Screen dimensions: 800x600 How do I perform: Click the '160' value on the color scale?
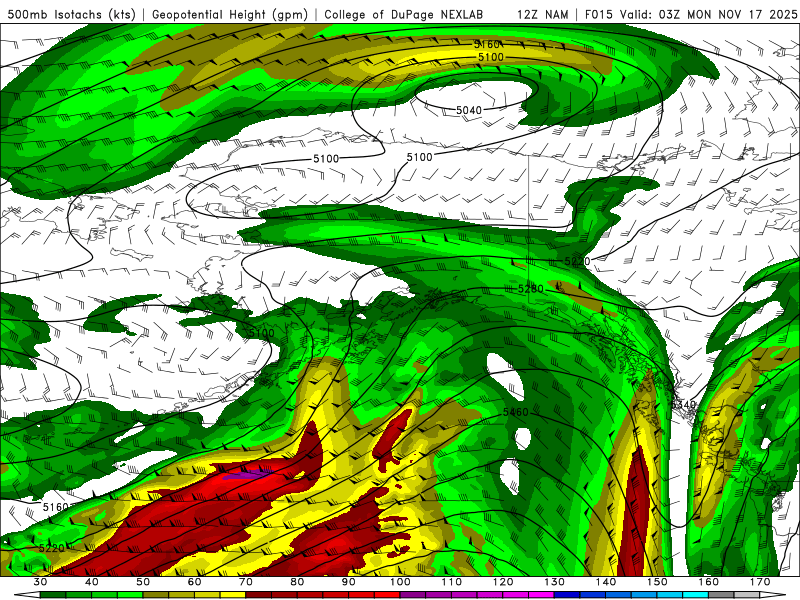[x=709, y=582]
